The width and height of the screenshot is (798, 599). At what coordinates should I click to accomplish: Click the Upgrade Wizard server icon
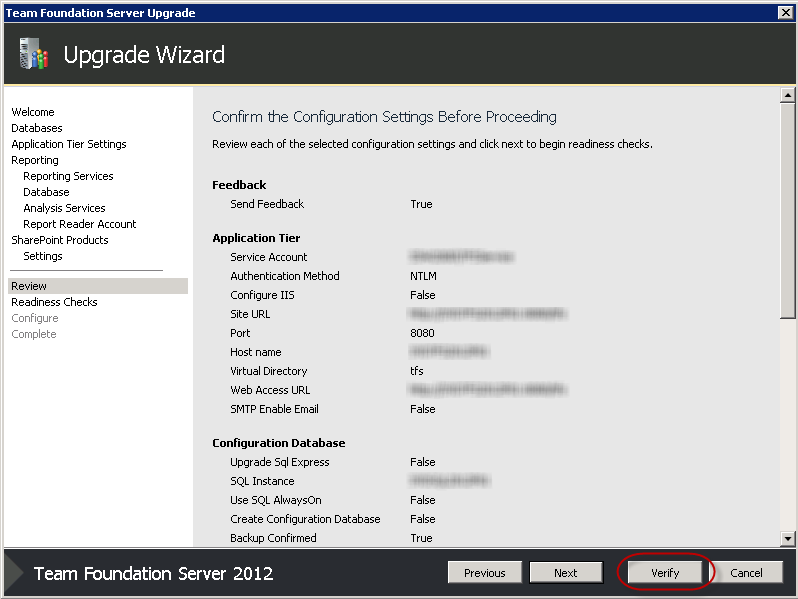pos(34,53)
